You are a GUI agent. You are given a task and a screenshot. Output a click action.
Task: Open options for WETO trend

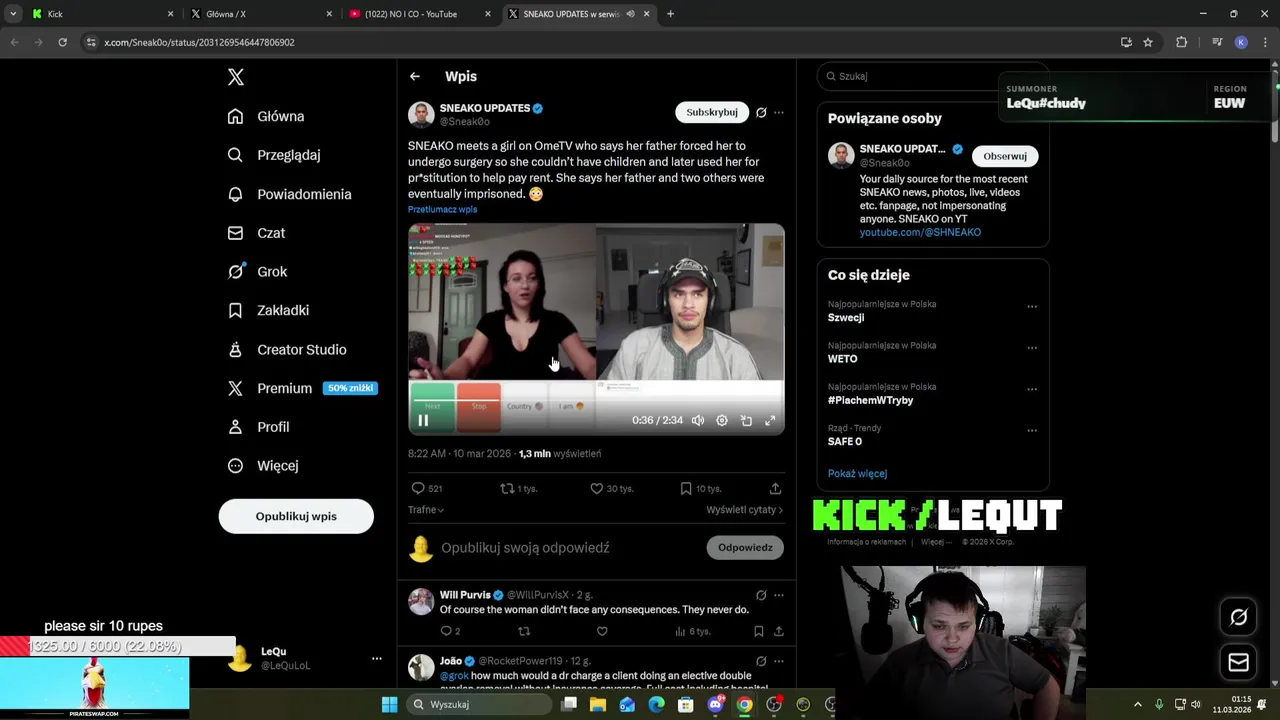(1032, 348)
